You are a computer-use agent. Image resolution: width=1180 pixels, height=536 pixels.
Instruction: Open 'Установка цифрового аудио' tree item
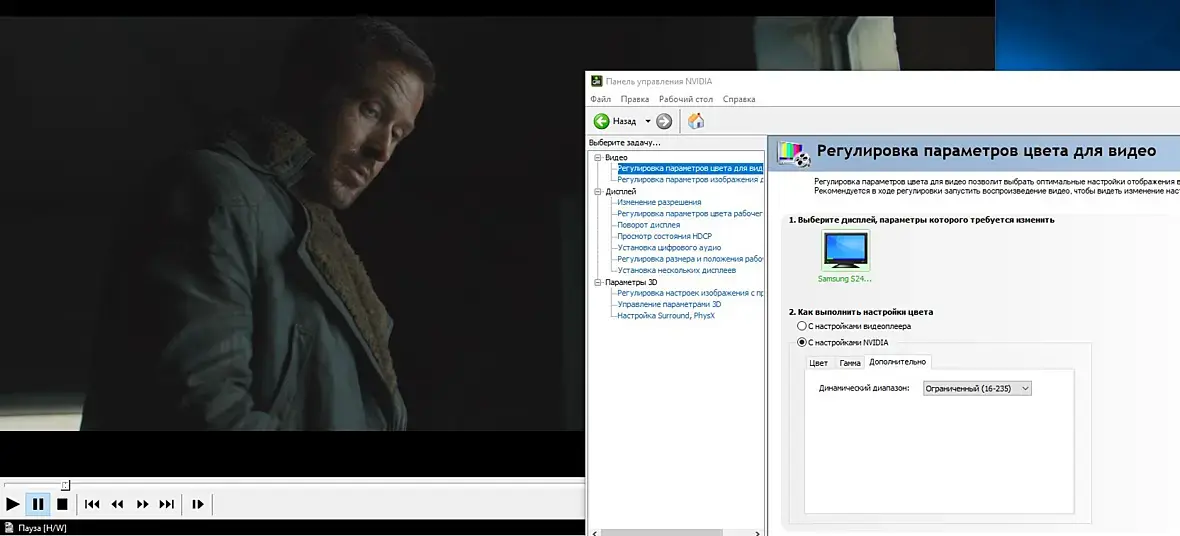(669, 248)
